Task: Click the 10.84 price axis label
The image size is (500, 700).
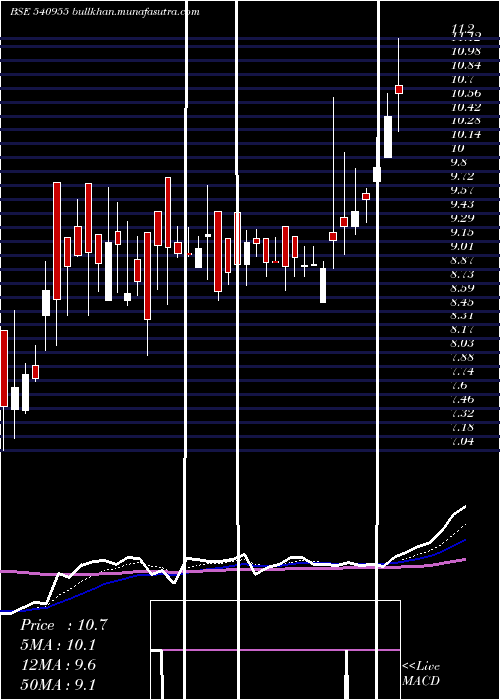Action: (466, 65)
